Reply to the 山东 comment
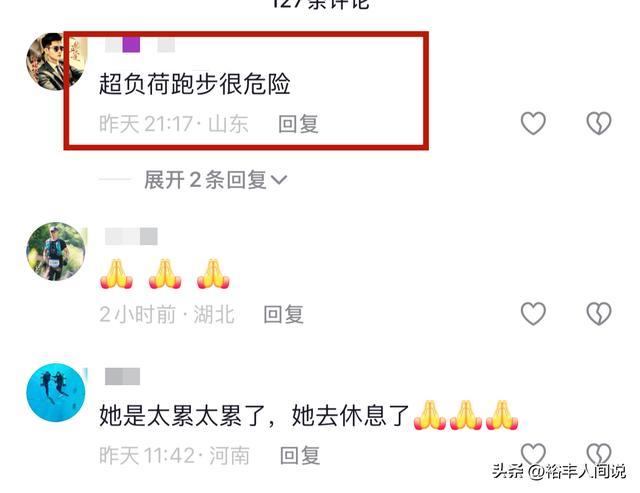The image size is (640, 493). pyautogui.click(x=298, y=124)
